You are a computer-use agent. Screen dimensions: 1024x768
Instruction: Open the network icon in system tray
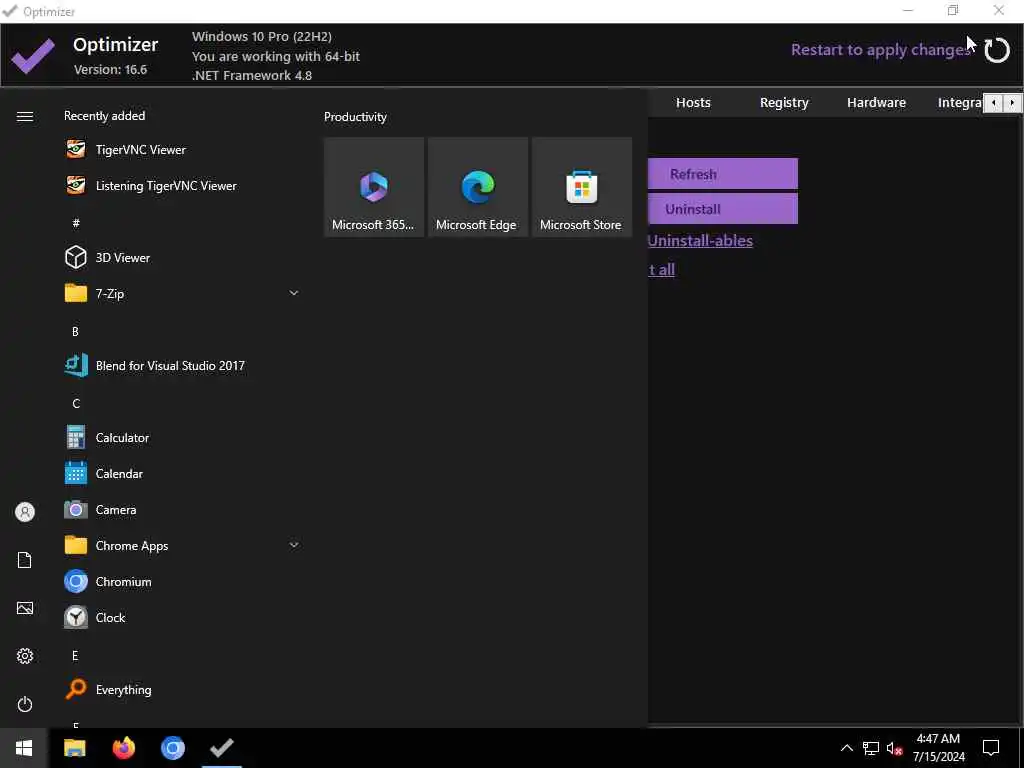click(871, 748)
